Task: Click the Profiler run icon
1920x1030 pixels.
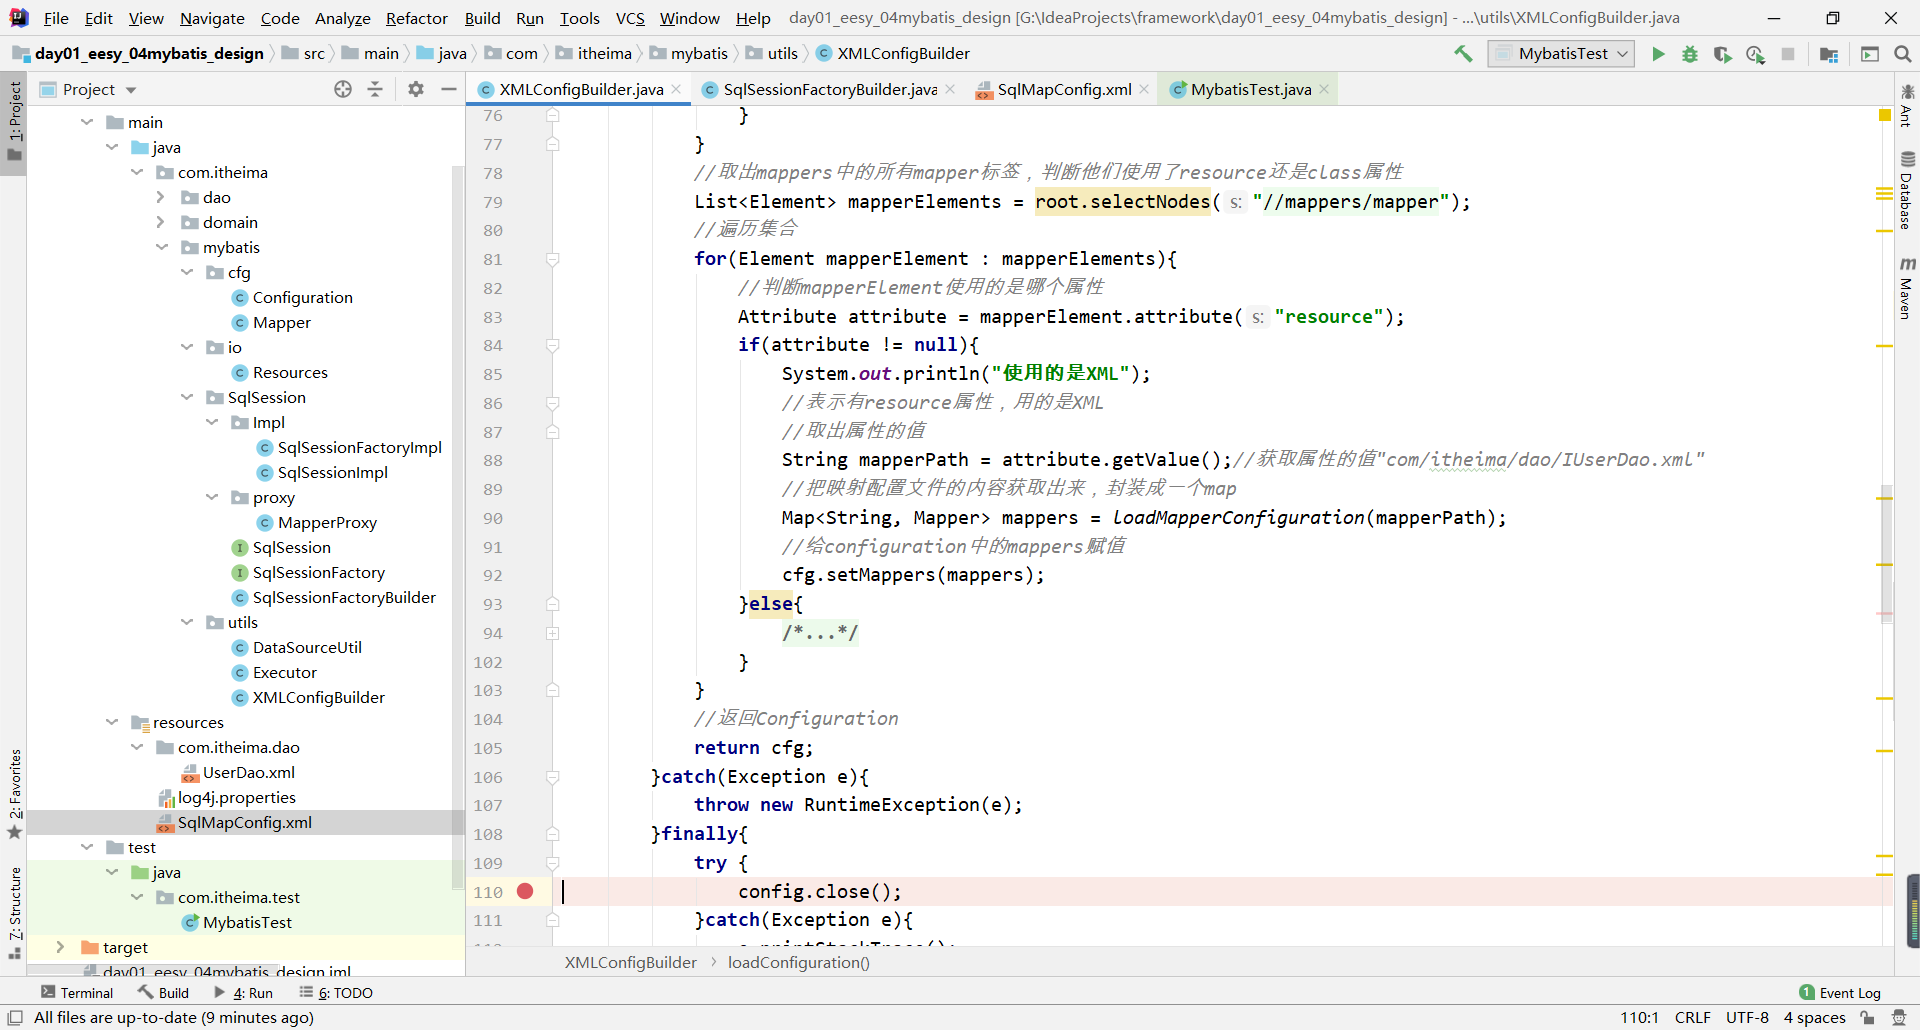Action: (1755, 54)
